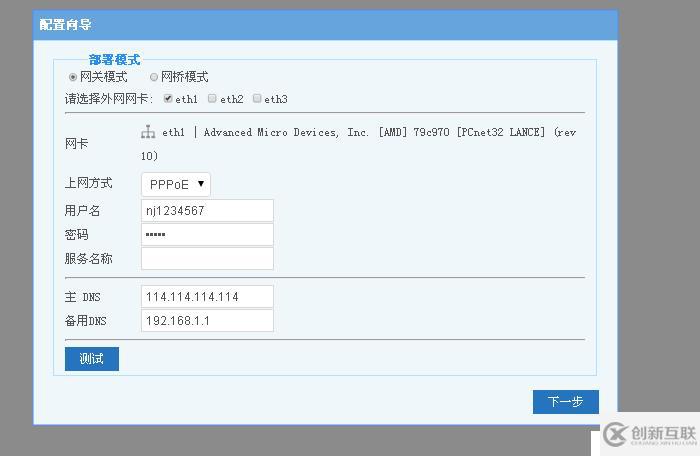Check the eth3 network card checkbox
The width and height of the screenshot is (700, 456).
(257, 99)
